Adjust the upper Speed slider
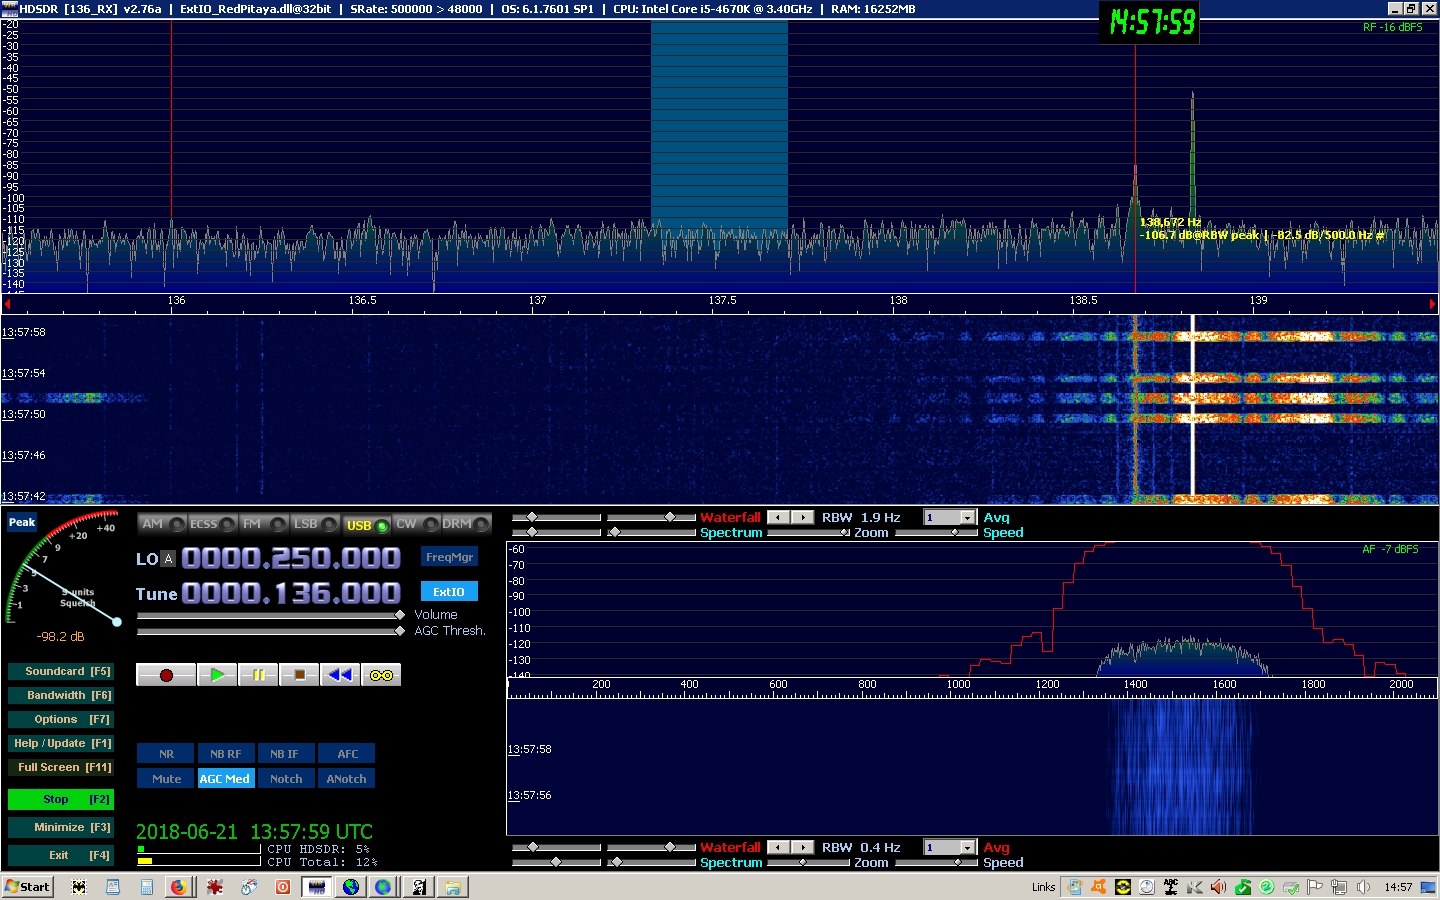 936,533
